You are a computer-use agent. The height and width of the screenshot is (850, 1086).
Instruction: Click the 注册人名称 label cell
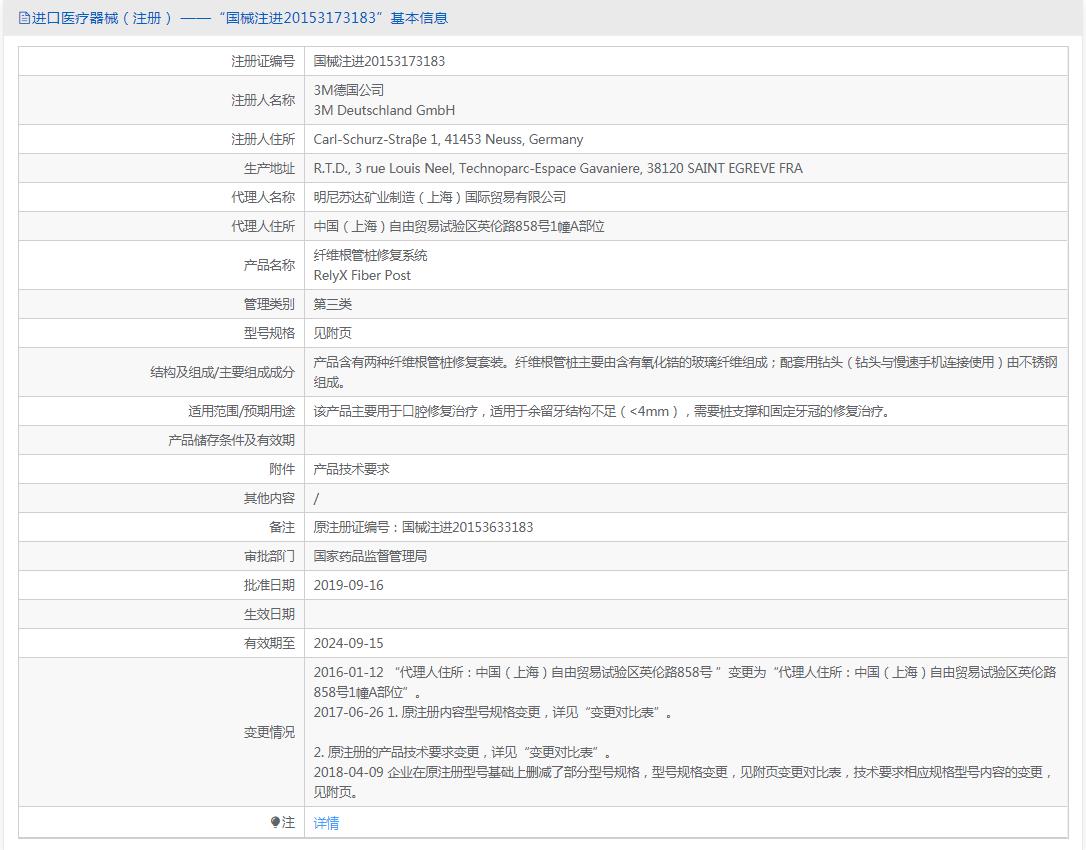pyautogui.click(x=161, y=100)
